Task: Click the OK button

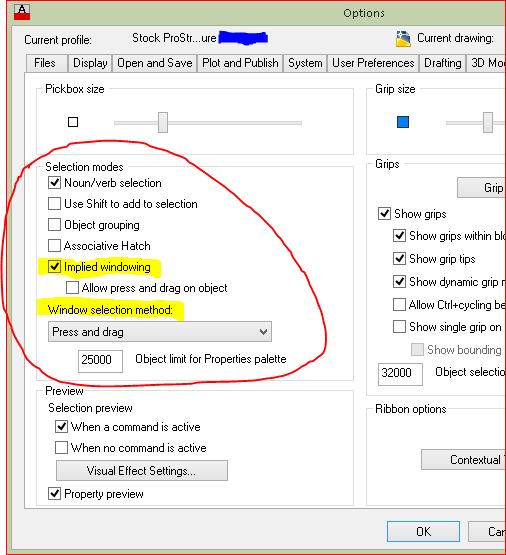Action: [x=423, y=532]
